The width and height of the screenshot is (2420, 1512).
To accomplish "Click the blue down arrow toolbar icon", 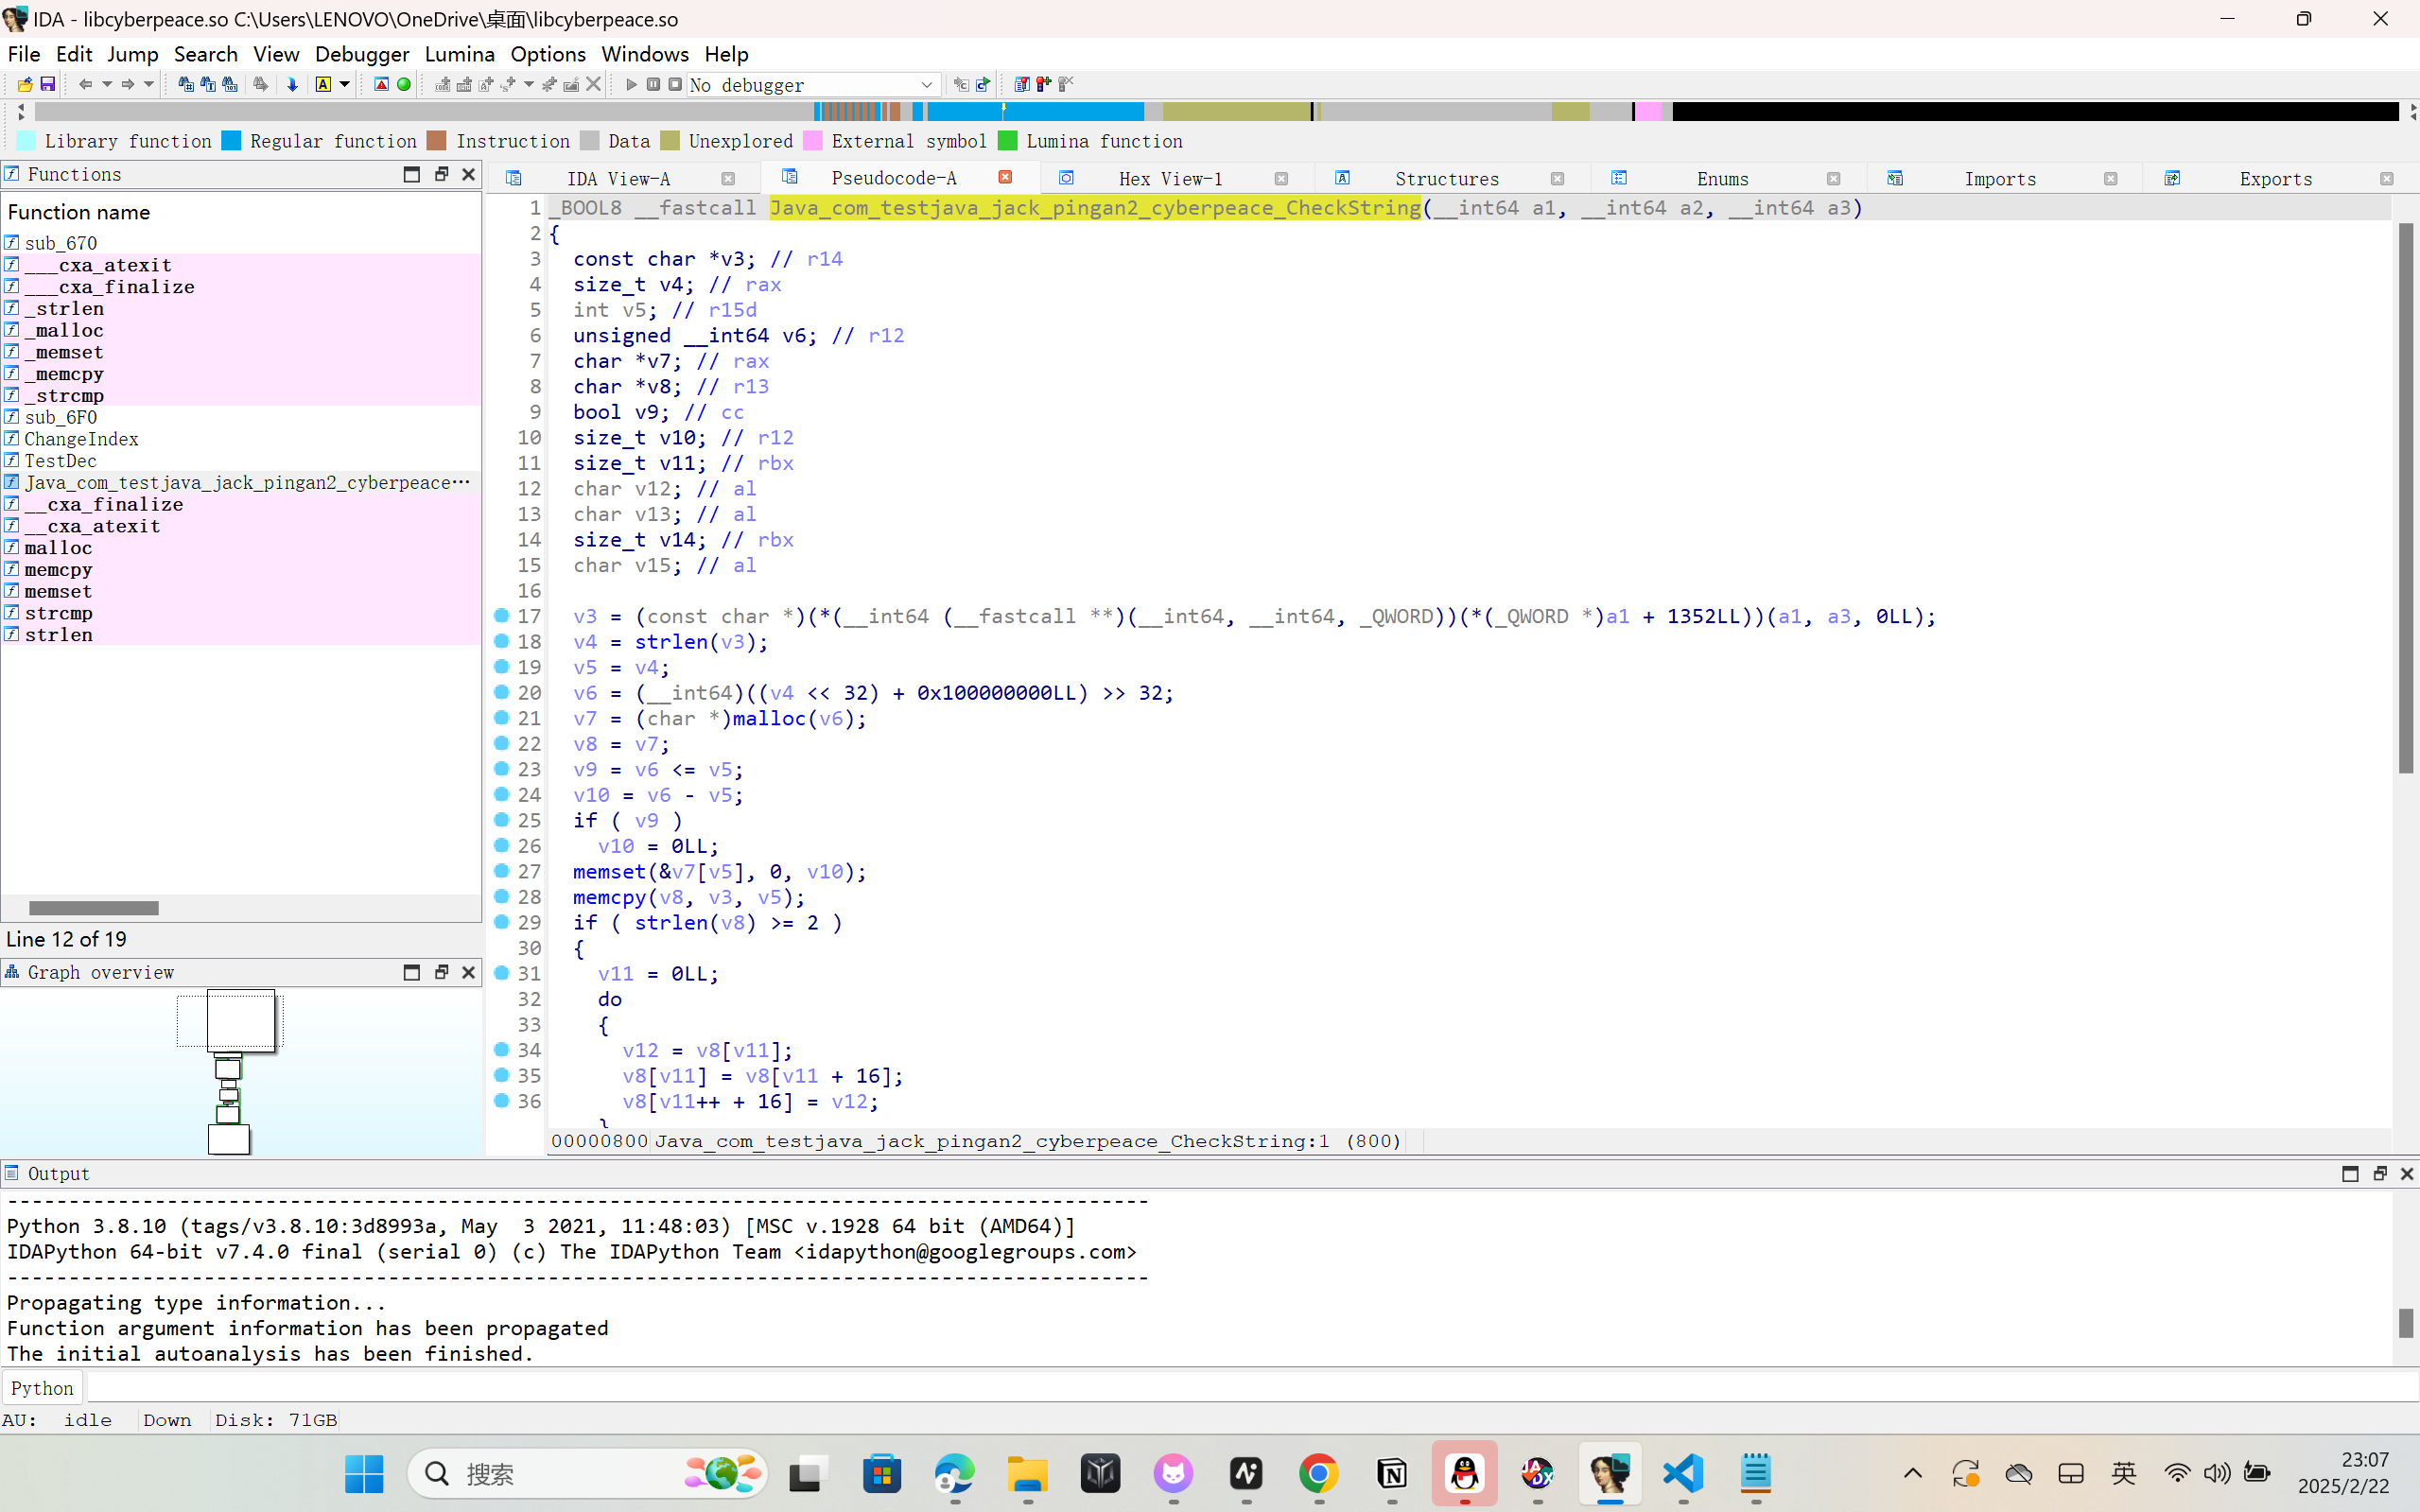I will (x=292, y=84).
